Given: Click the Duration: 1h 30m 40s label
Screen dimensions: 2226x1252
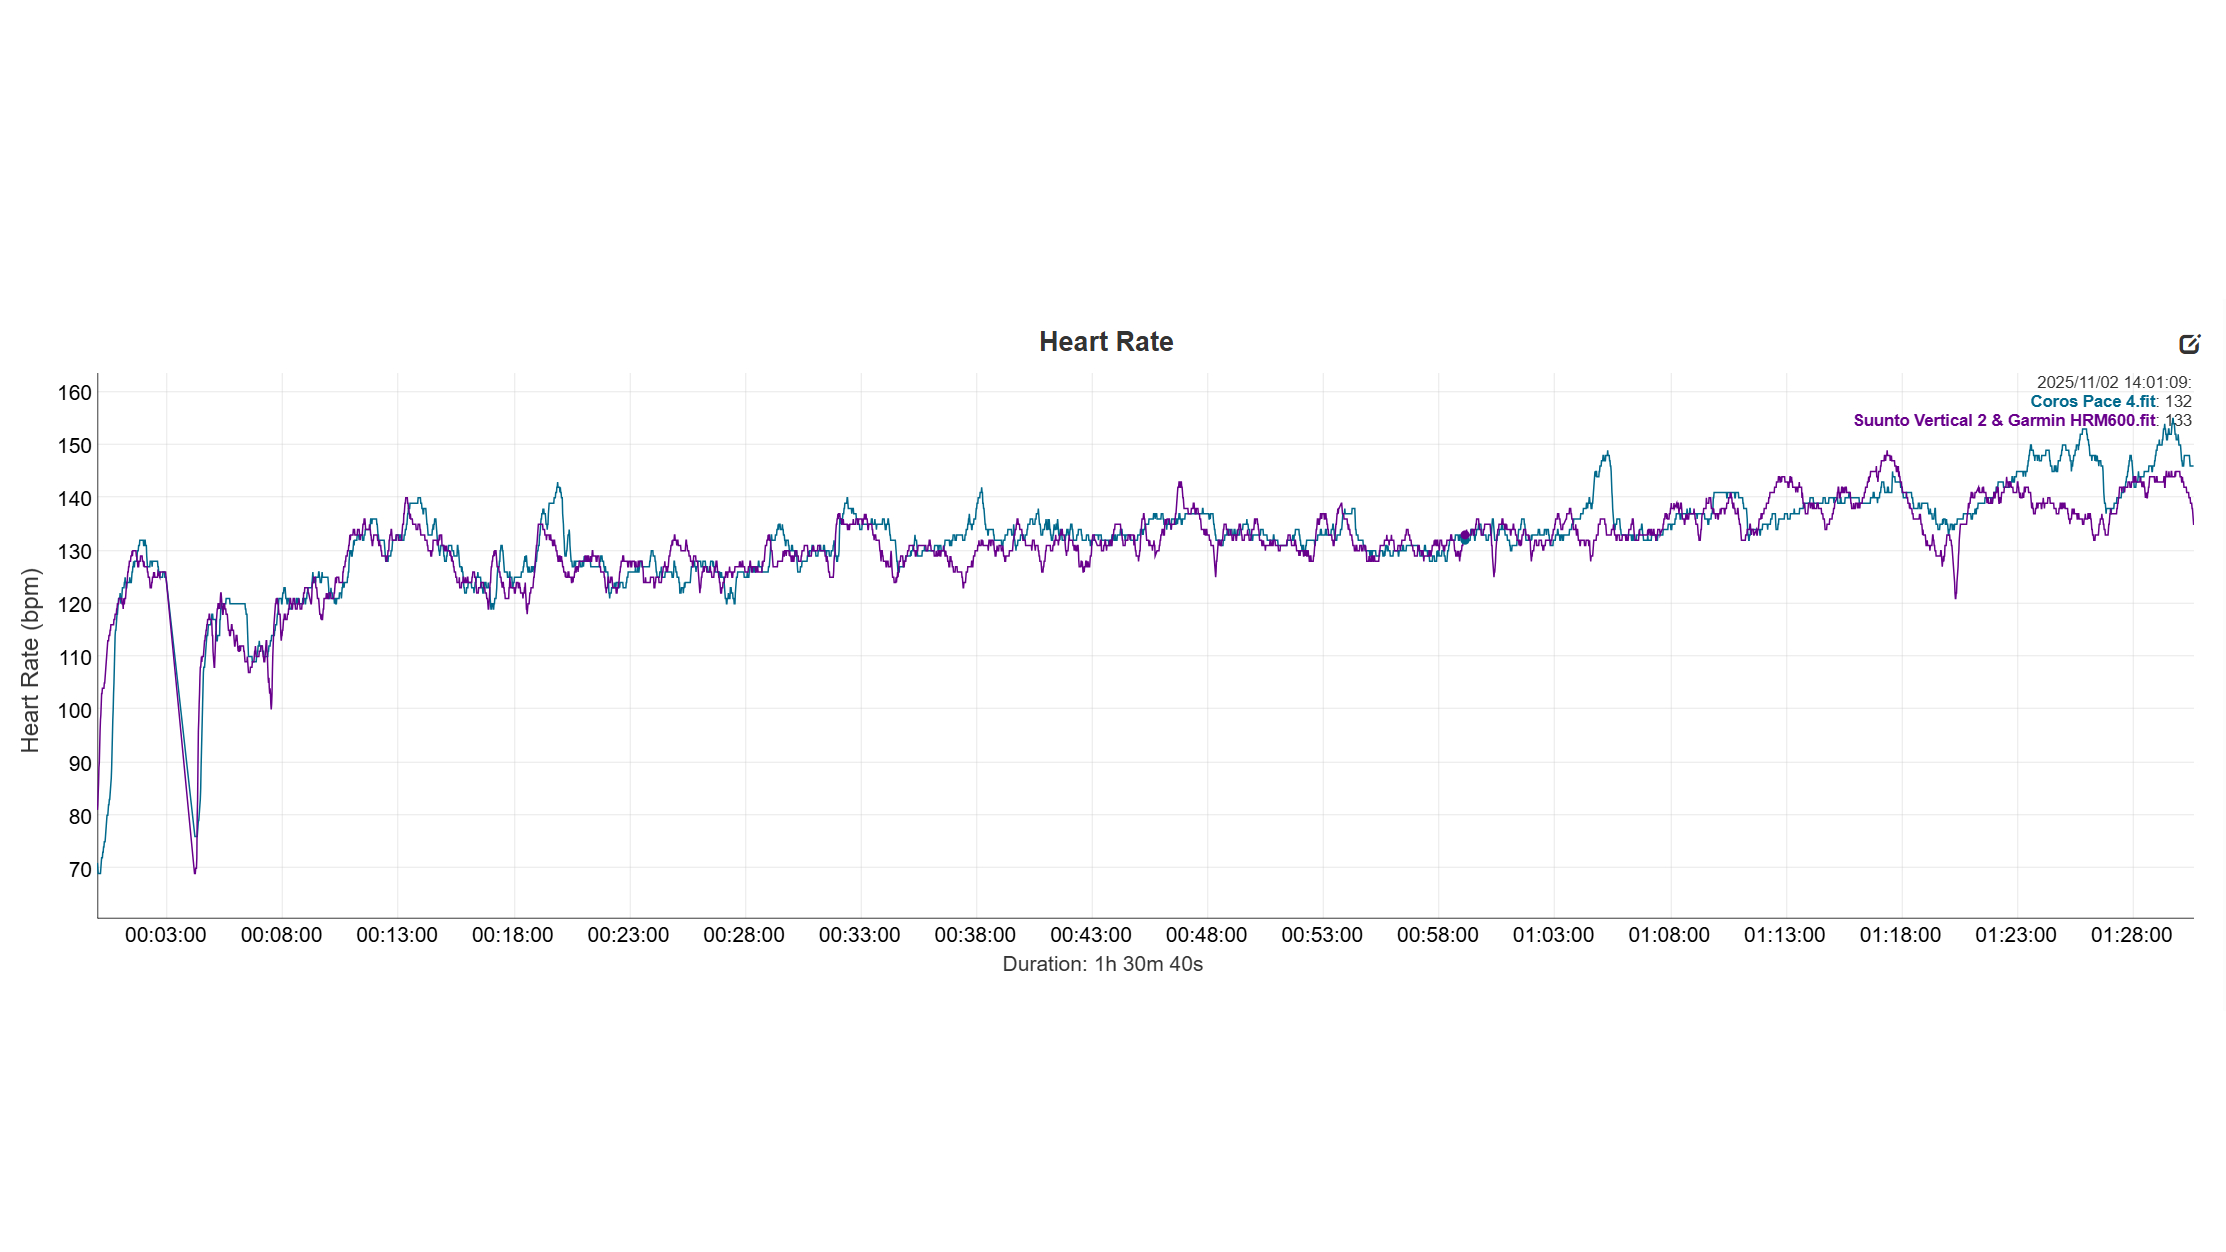Looking at the screenshot, I should (x=1102, y=964).
